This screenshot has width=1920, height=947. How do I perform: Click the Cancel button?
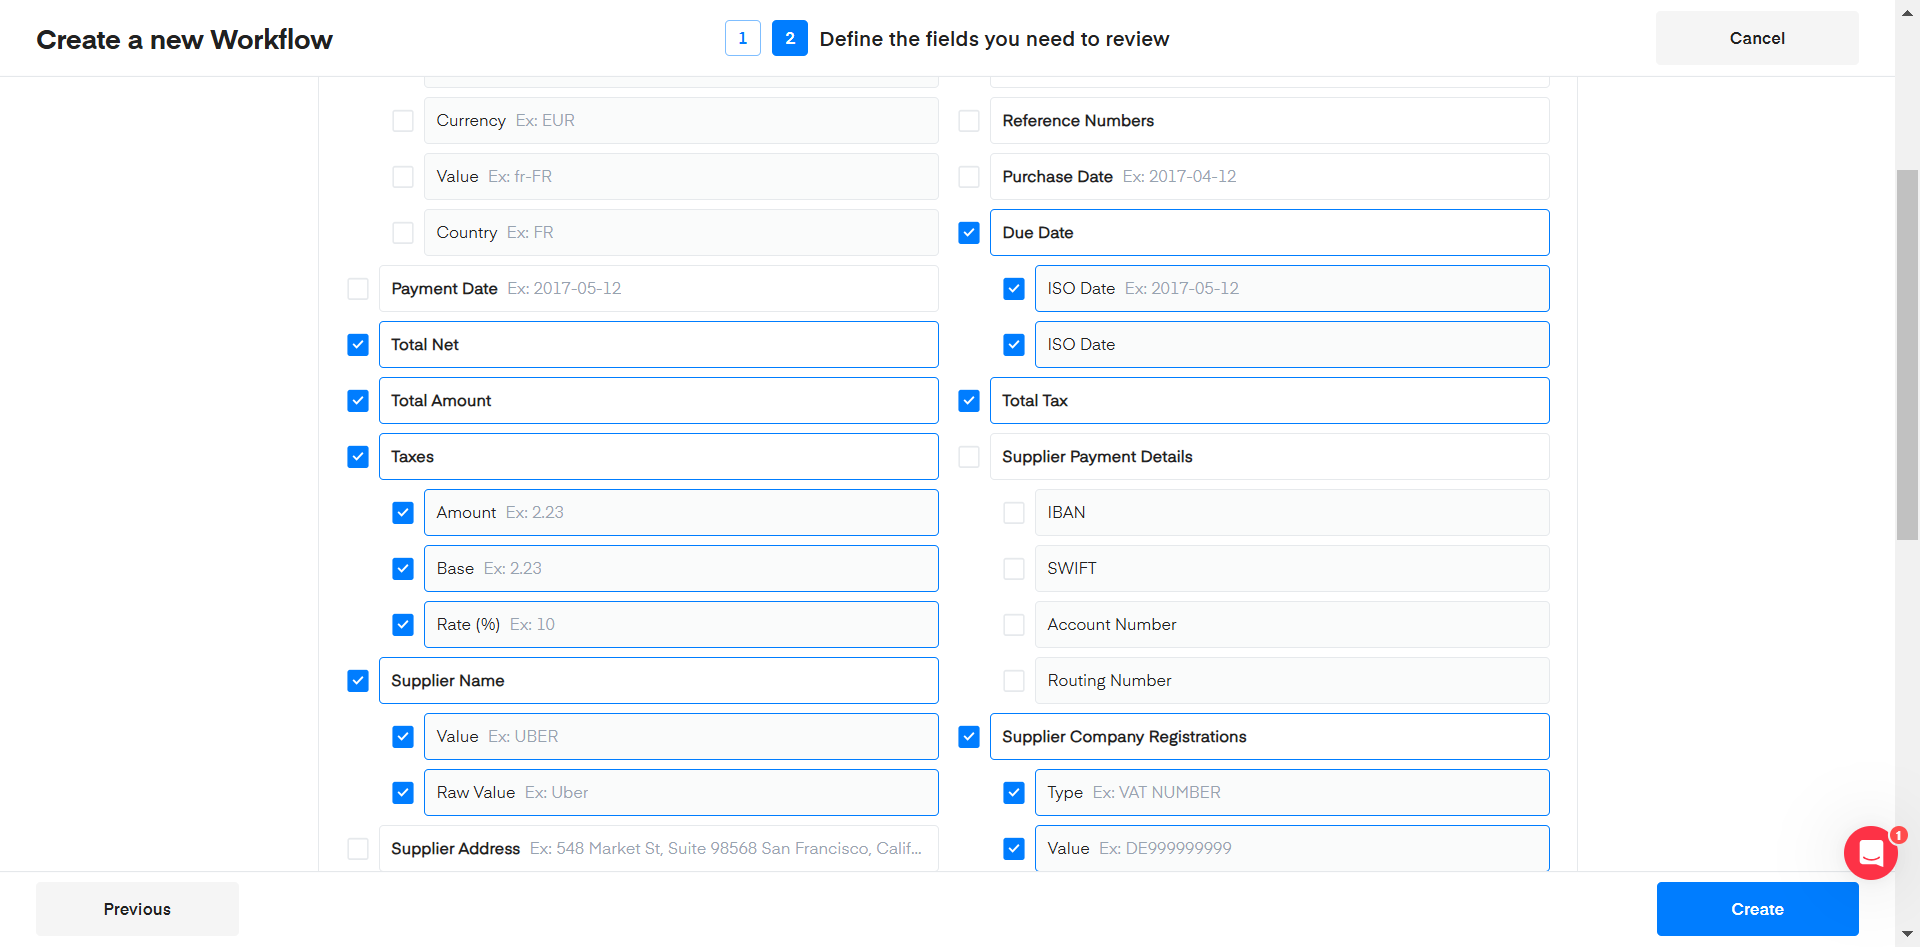[x=1756, y=38]
